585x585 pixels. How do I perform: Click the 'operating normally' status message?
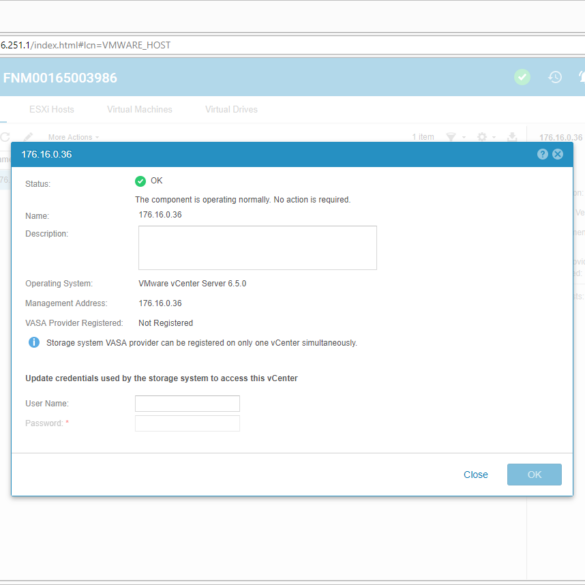pyautogui.click(x=243, y=200)
